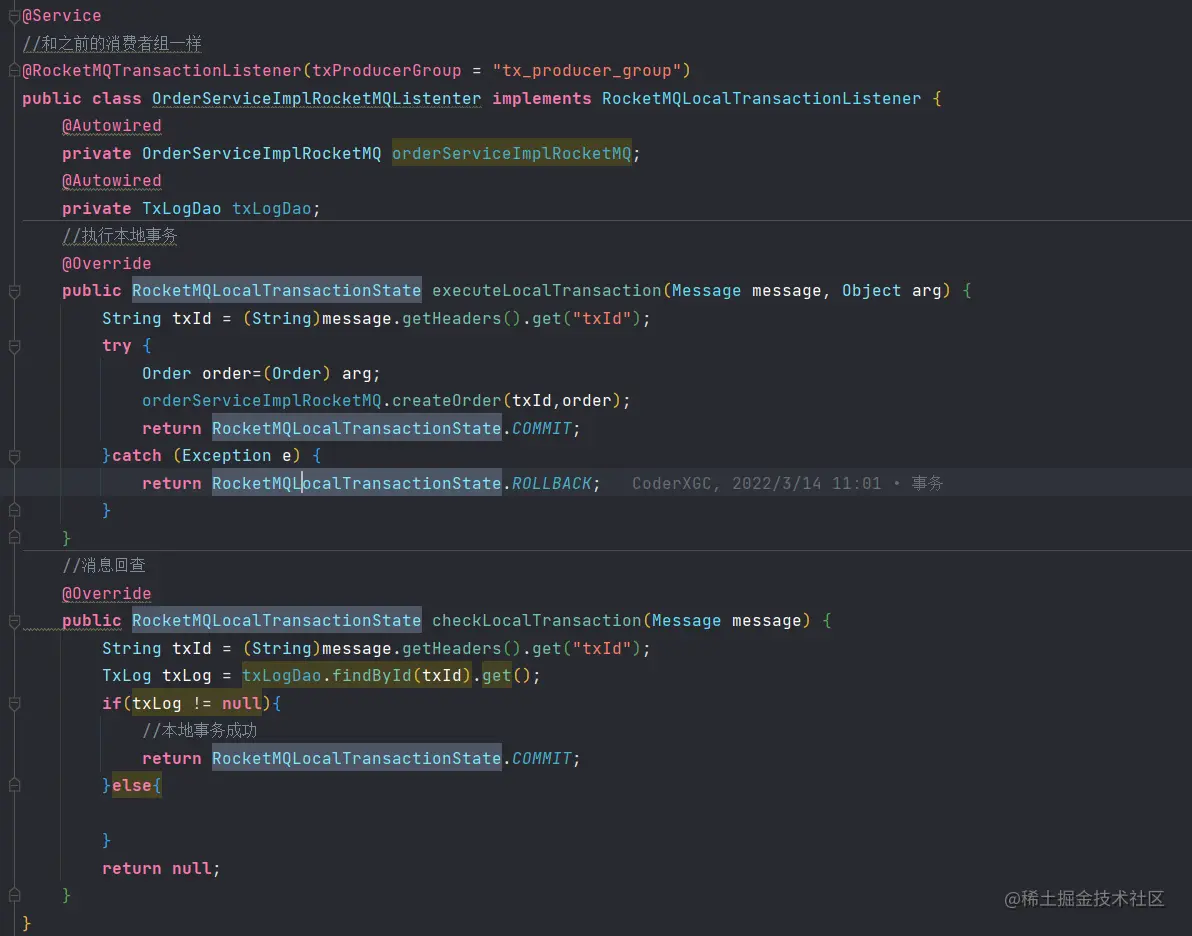Viewport: 1192px width, 936px height.
Task: Click @Autowired above the TxLogDao field
Action: tap(112, 181)
